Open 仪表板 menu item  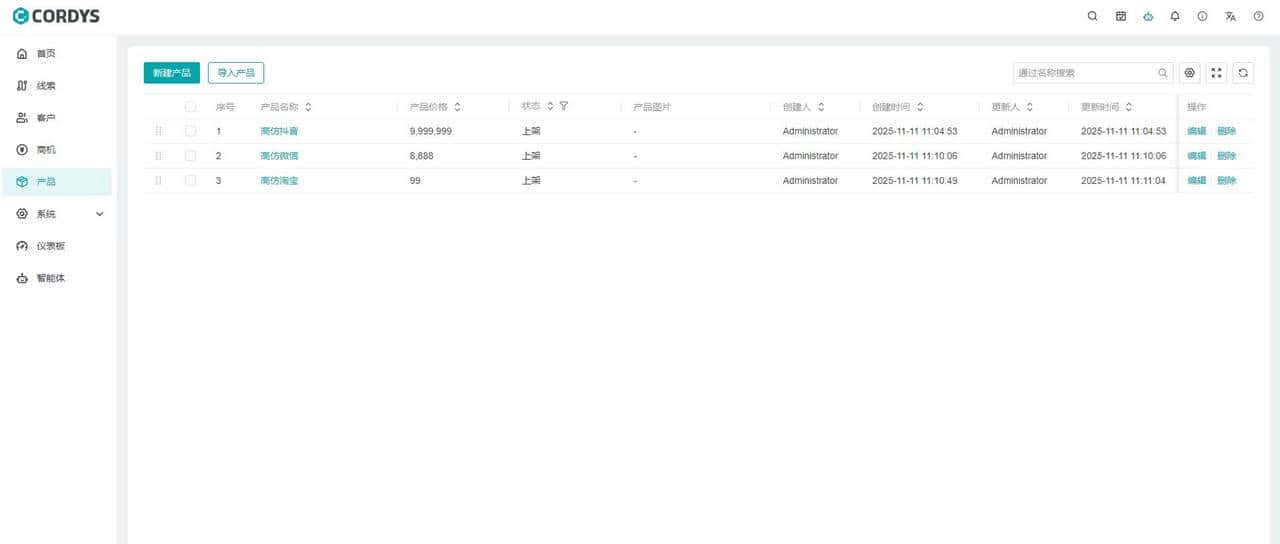pyautogui.click(x=56, y=246)
